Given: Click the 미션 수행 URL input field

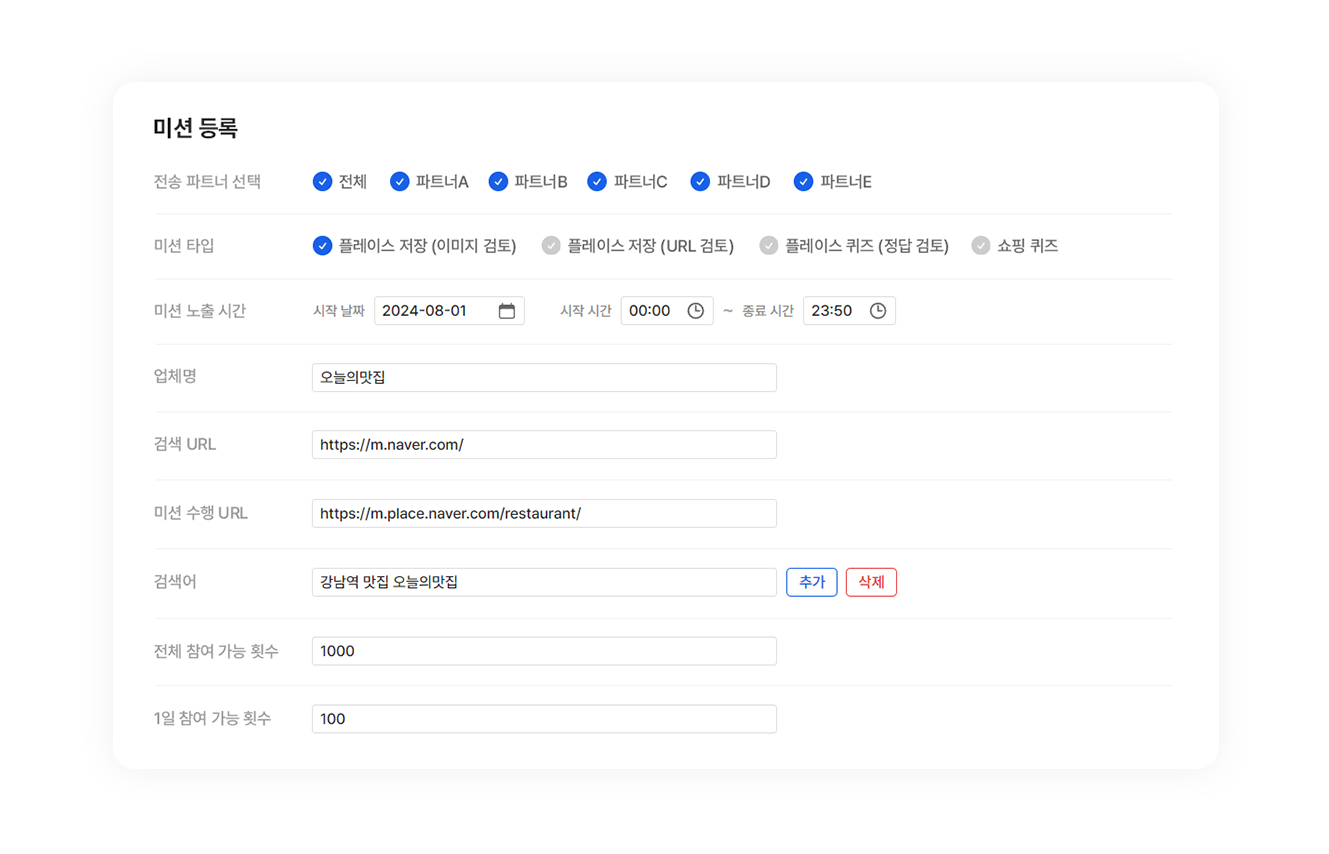Looking at the screenshot, I should coord(544,513).
